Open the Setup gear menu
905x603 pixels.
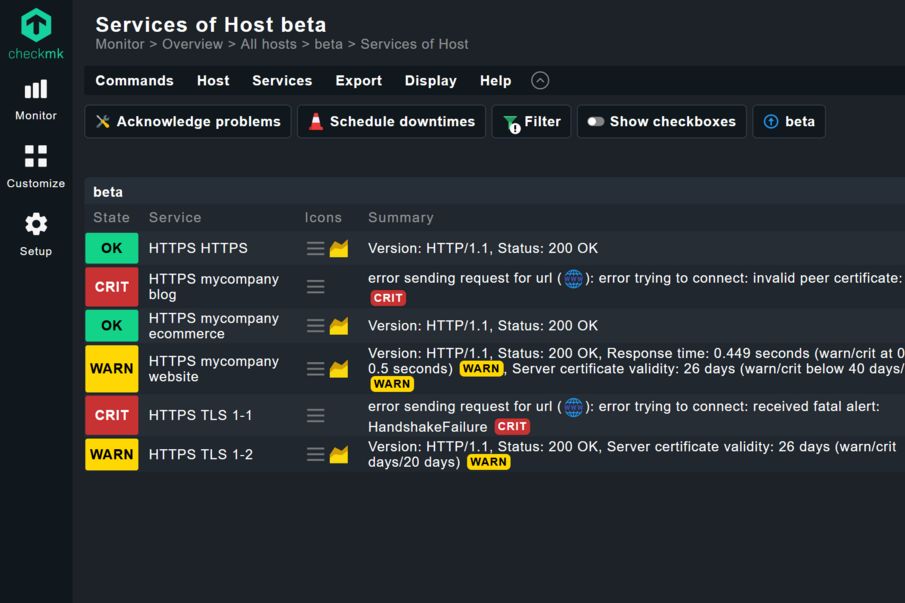point(36,234)
